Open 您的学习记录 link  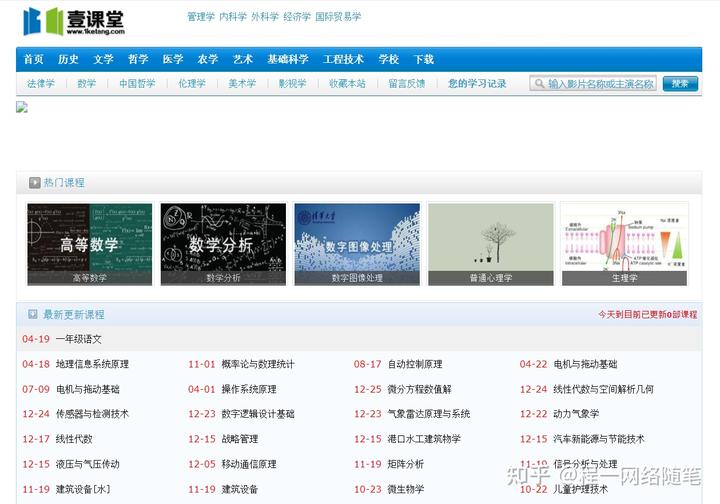coord(477,84)
